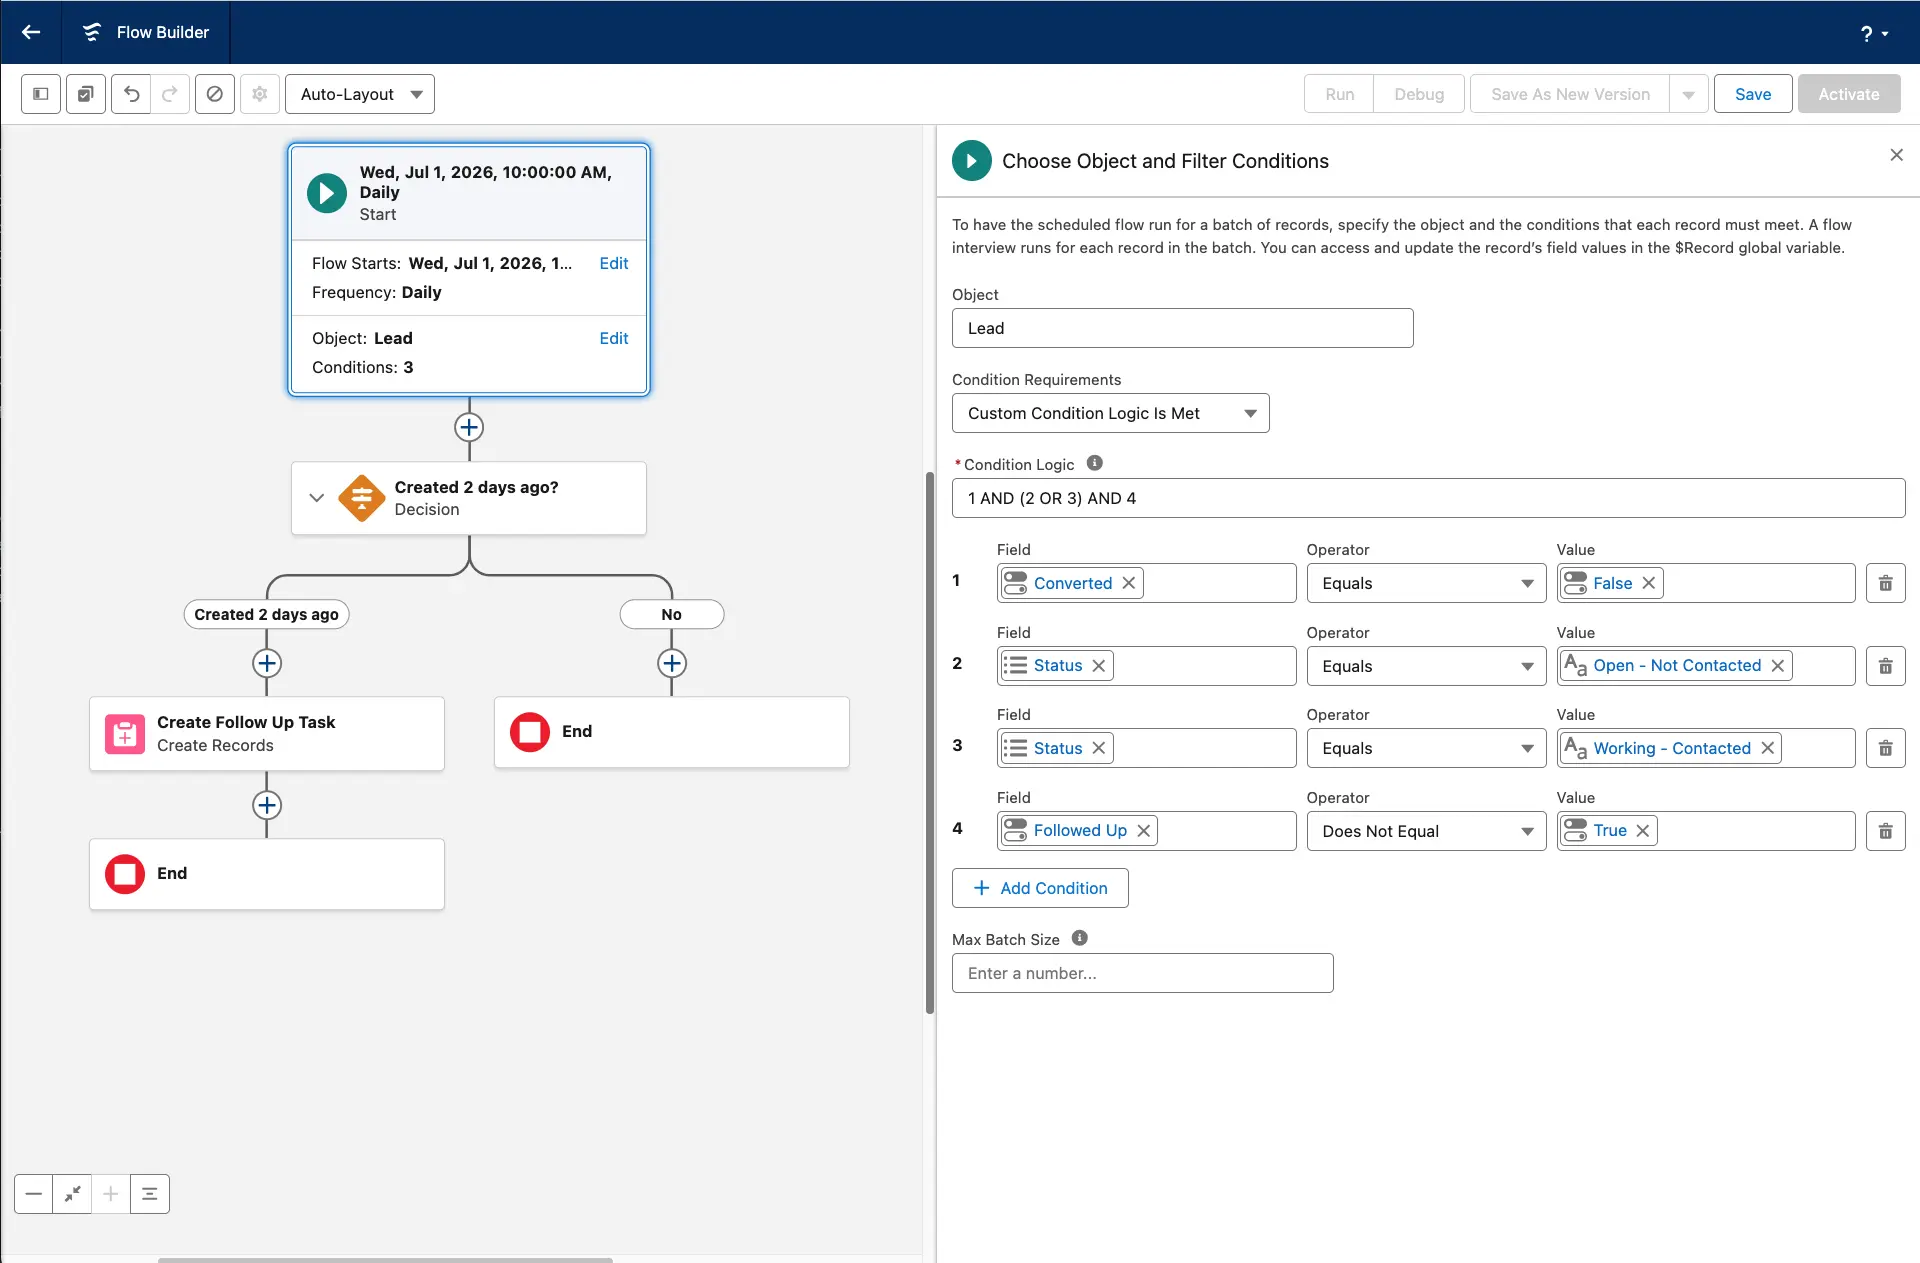The width and height of the screenshot is (1920, 1263).
Task: Click the Max Batch Size number field
Action: [x=1142, y=973]
